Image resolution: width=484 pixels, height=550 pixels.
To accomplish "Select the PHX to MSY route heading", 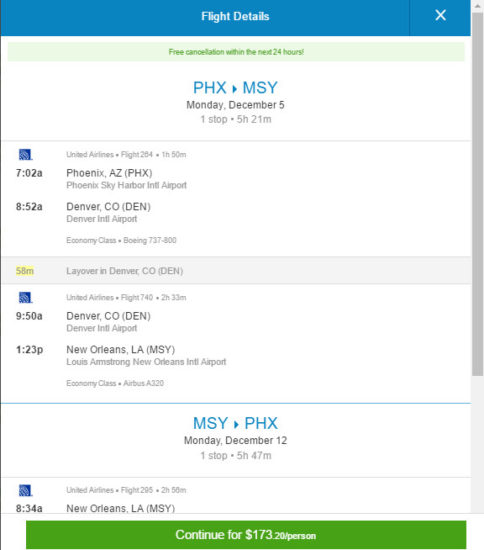I will click(235, 88).
